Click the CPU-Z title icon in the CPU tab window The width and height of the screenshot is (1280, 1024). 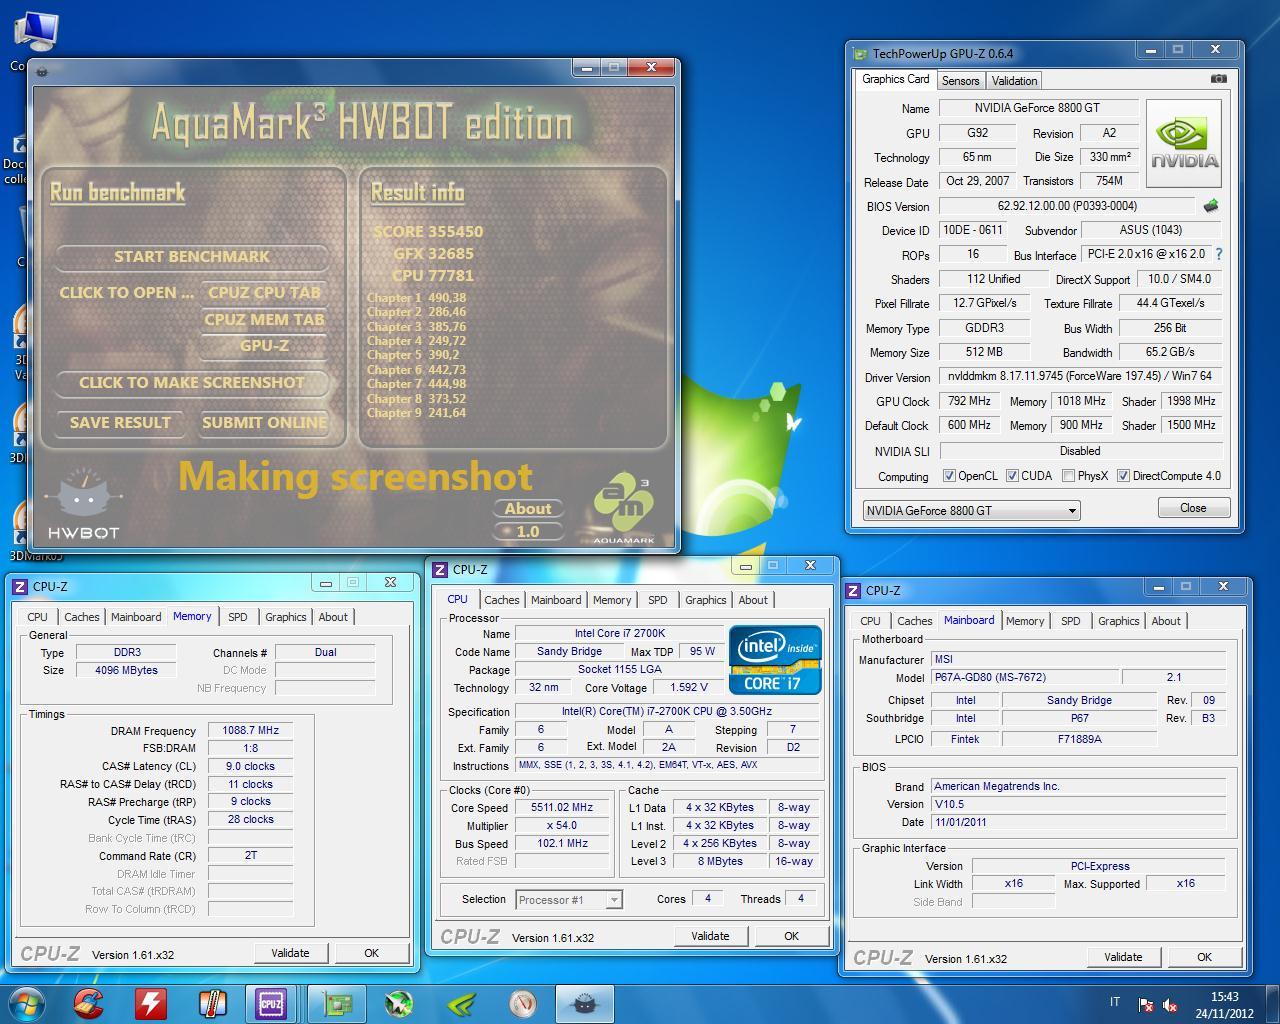click(440, 570)
